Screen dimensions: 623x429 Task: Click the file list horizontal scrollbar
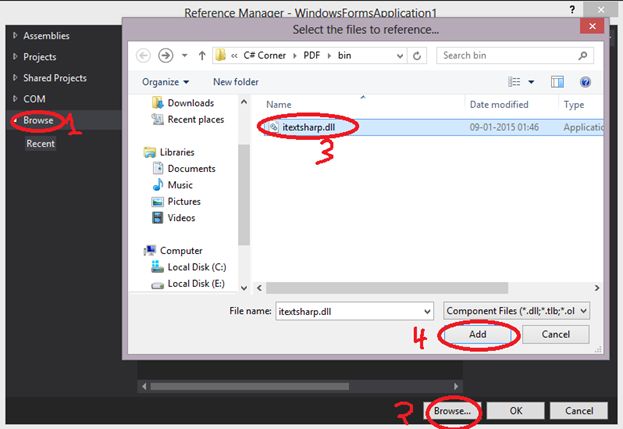(387, 288)
